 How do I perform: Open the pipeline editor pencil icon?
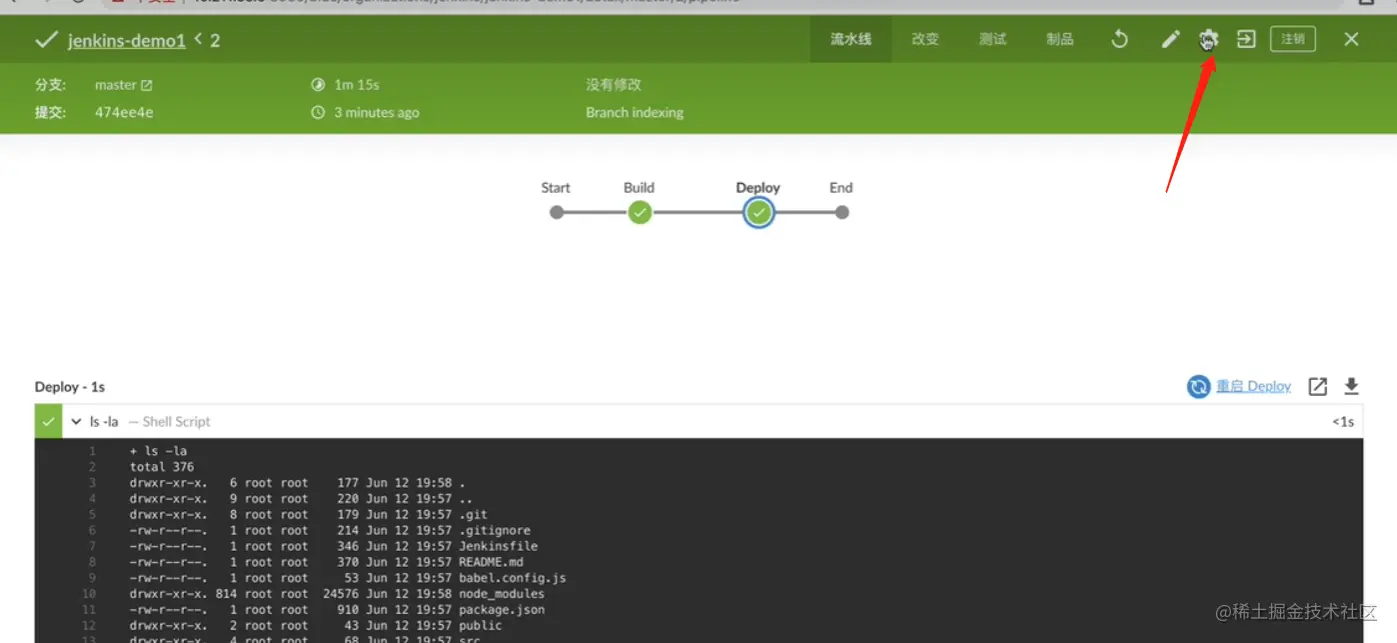click(1170, 39)
